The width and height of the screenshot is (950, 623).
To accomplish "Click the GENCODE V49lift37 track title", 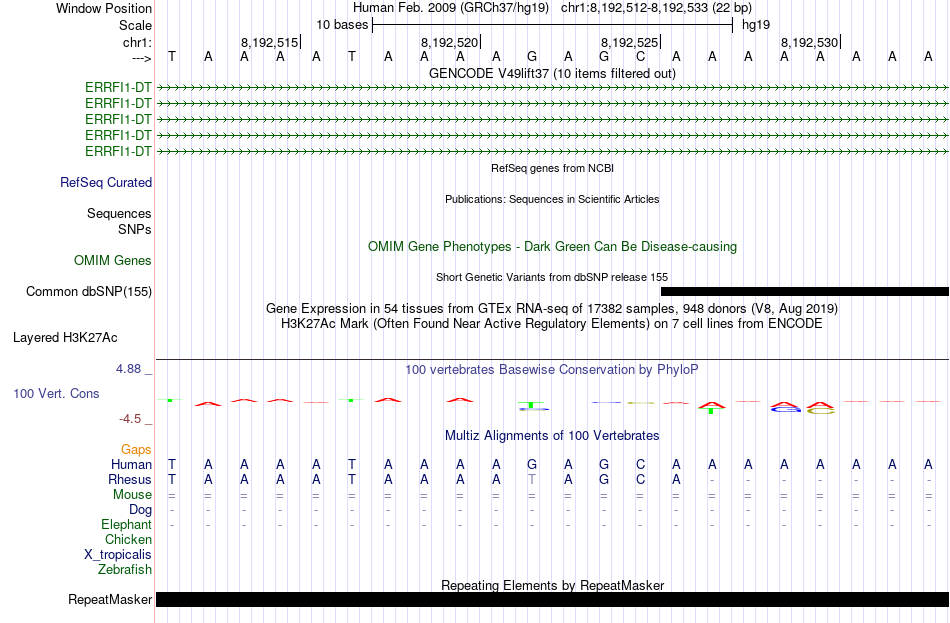I will pyautogui.click(x=553, y=73).
